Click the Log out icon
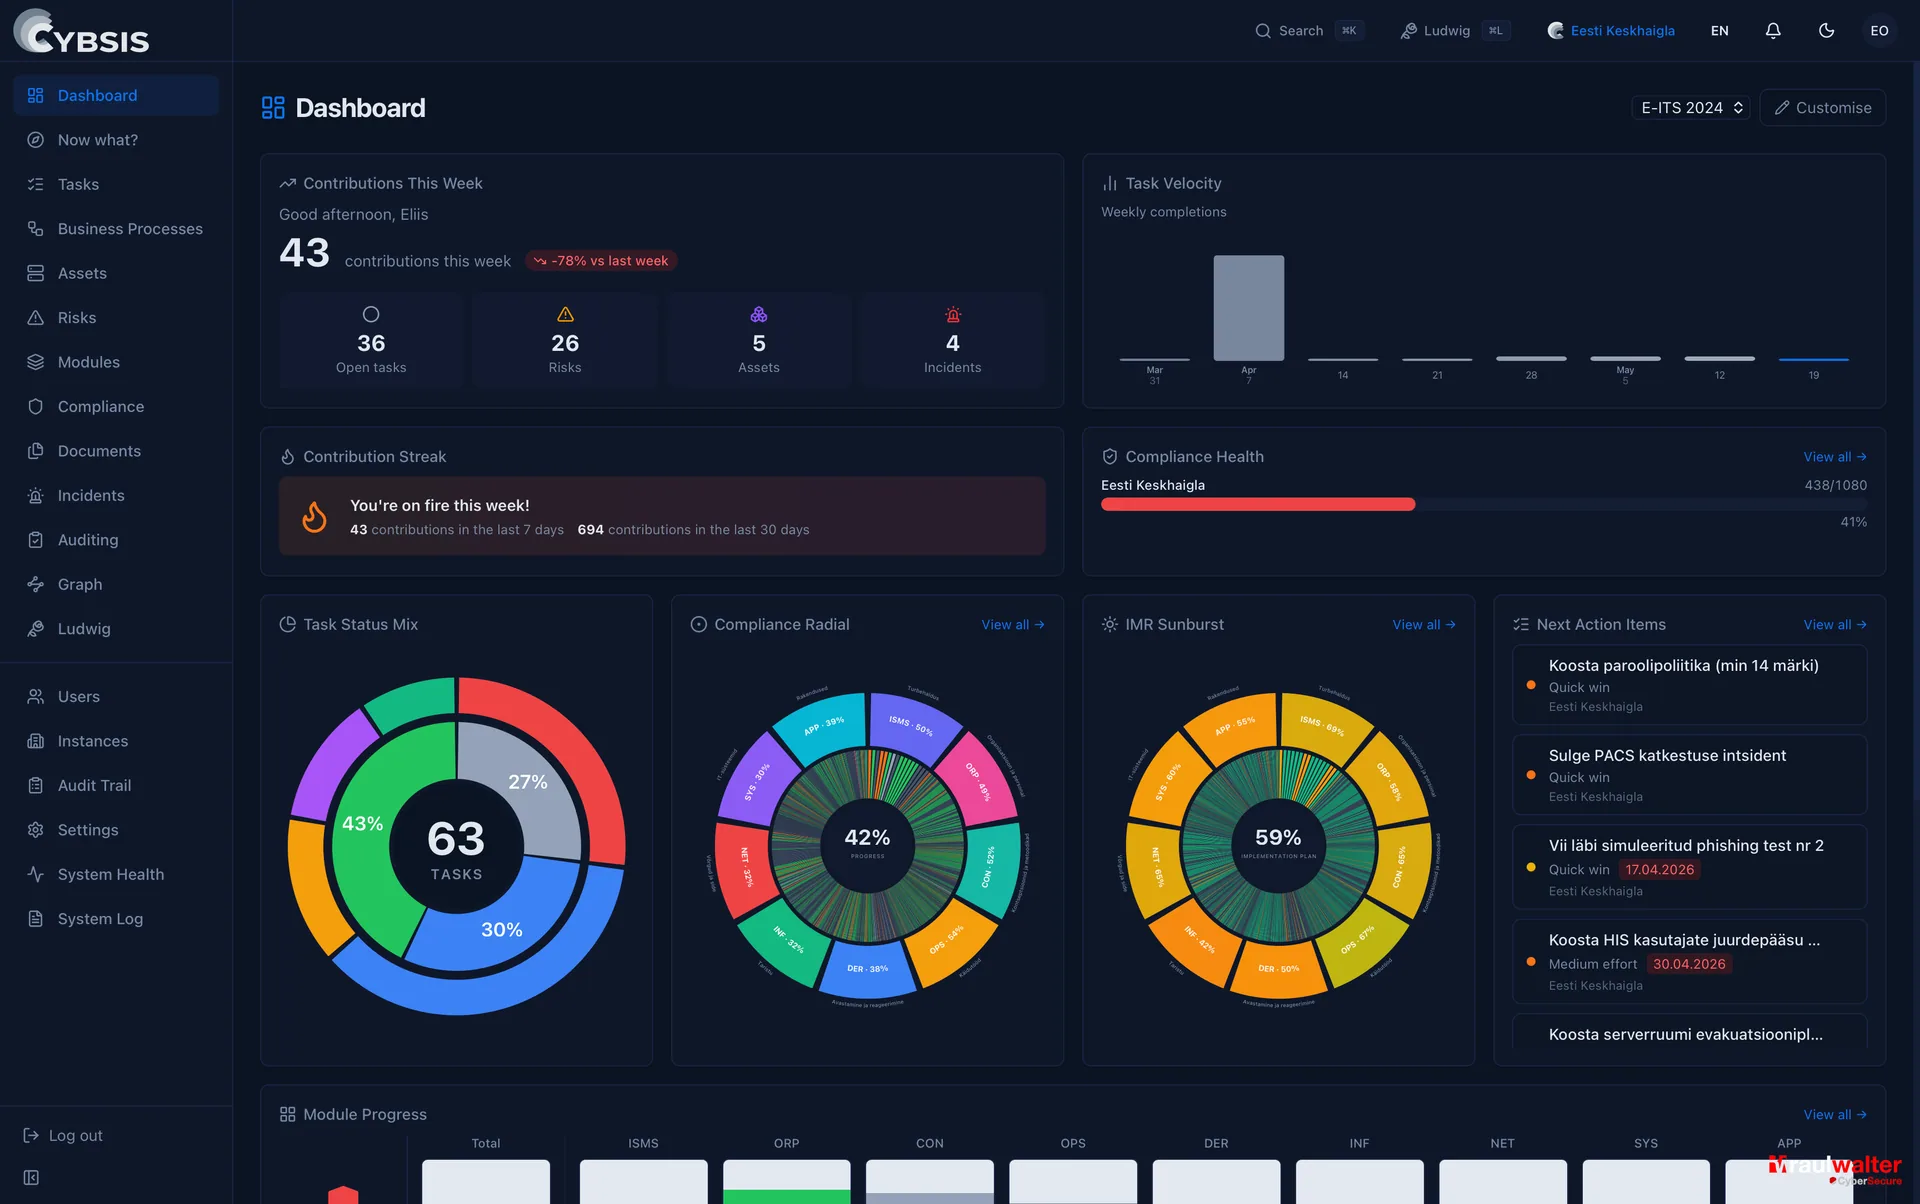This screenshot has width=1920, height=1204. click(x=31, y=1136)
